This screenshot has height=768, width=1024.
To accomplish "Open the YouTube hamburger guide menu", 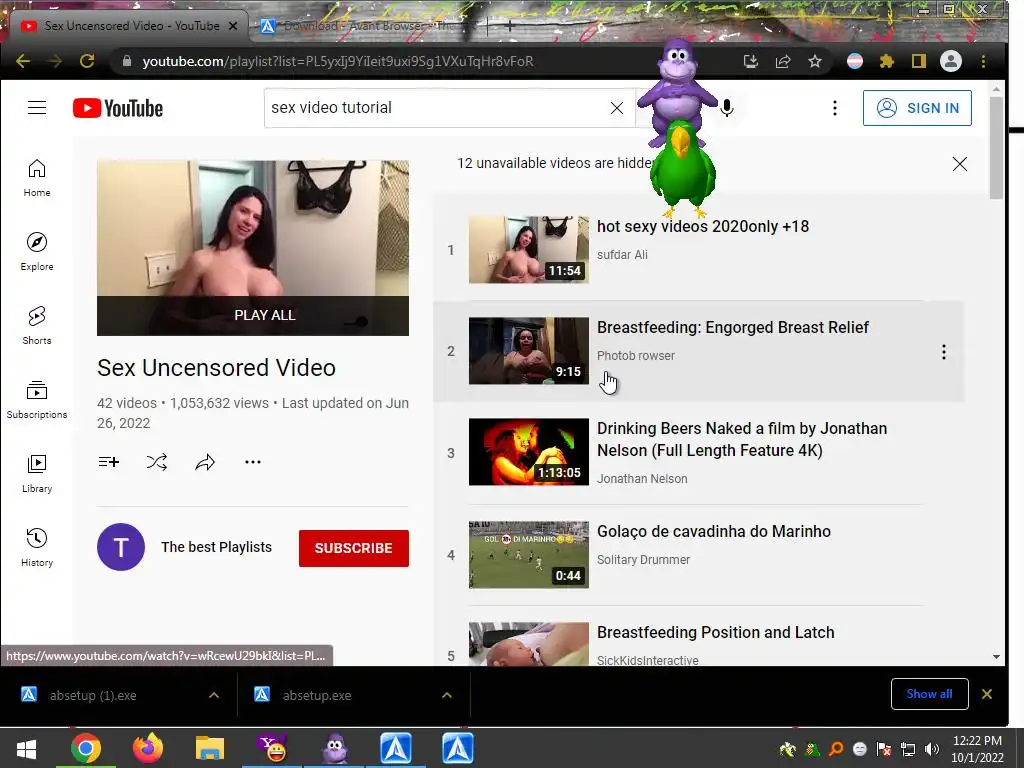I will point(37,108).
